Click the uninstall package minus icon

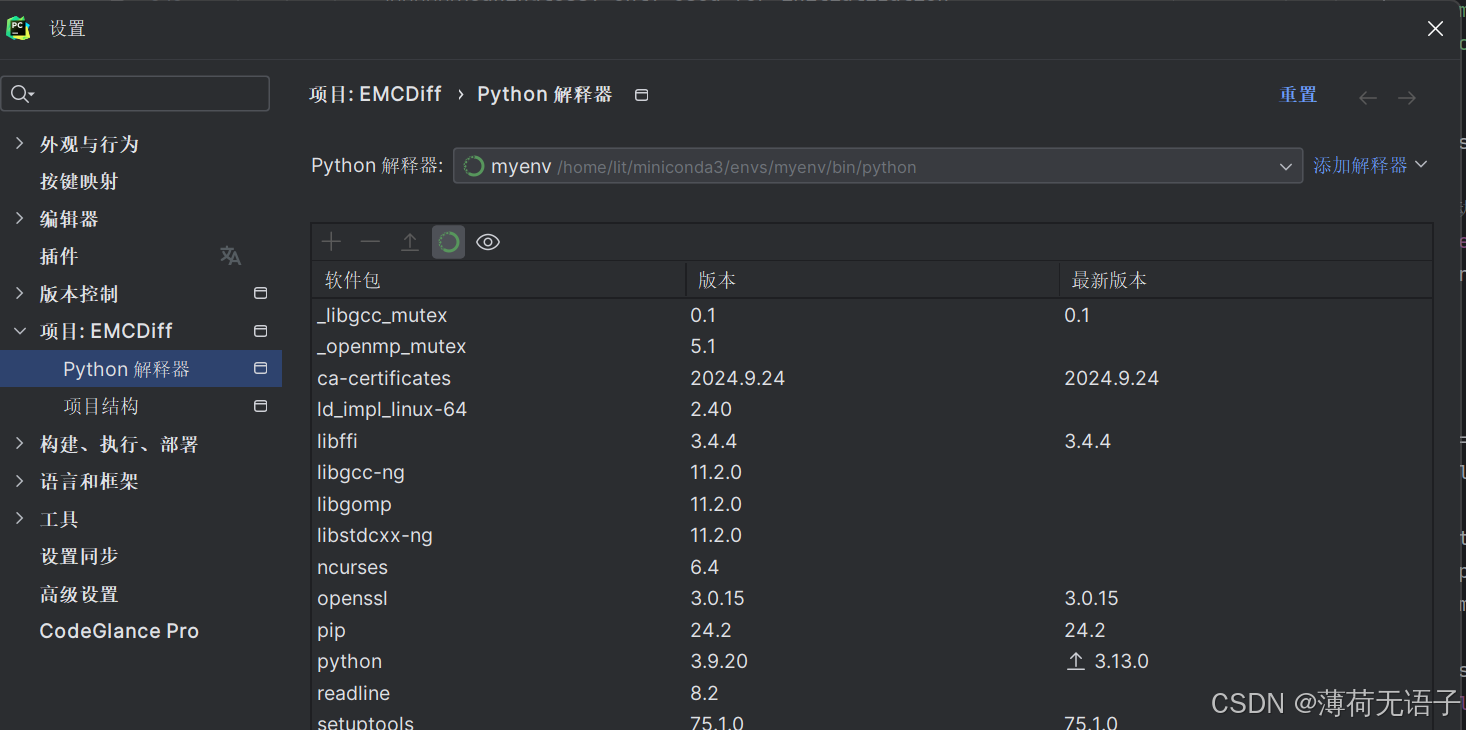point(370,242)
